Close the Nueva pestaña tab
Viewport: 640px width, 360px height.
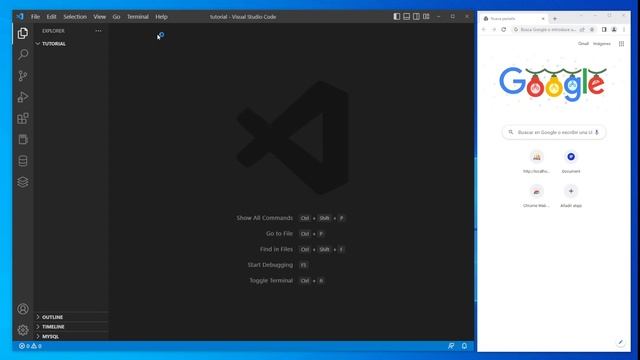click(x=543, y=19)
